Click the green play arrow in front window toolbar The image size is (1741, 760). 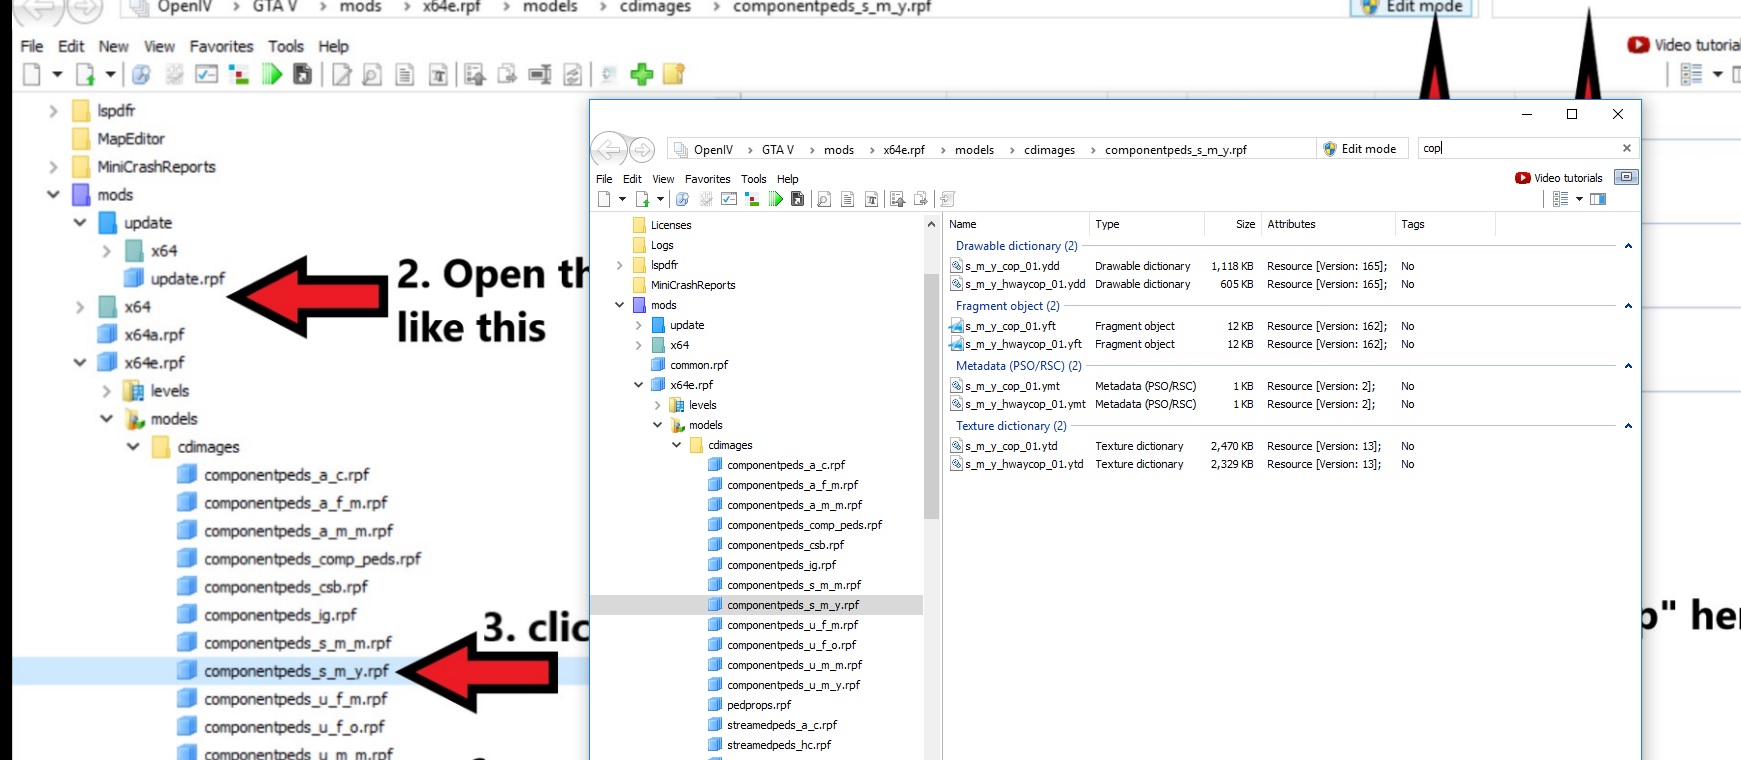click(775, 199)
